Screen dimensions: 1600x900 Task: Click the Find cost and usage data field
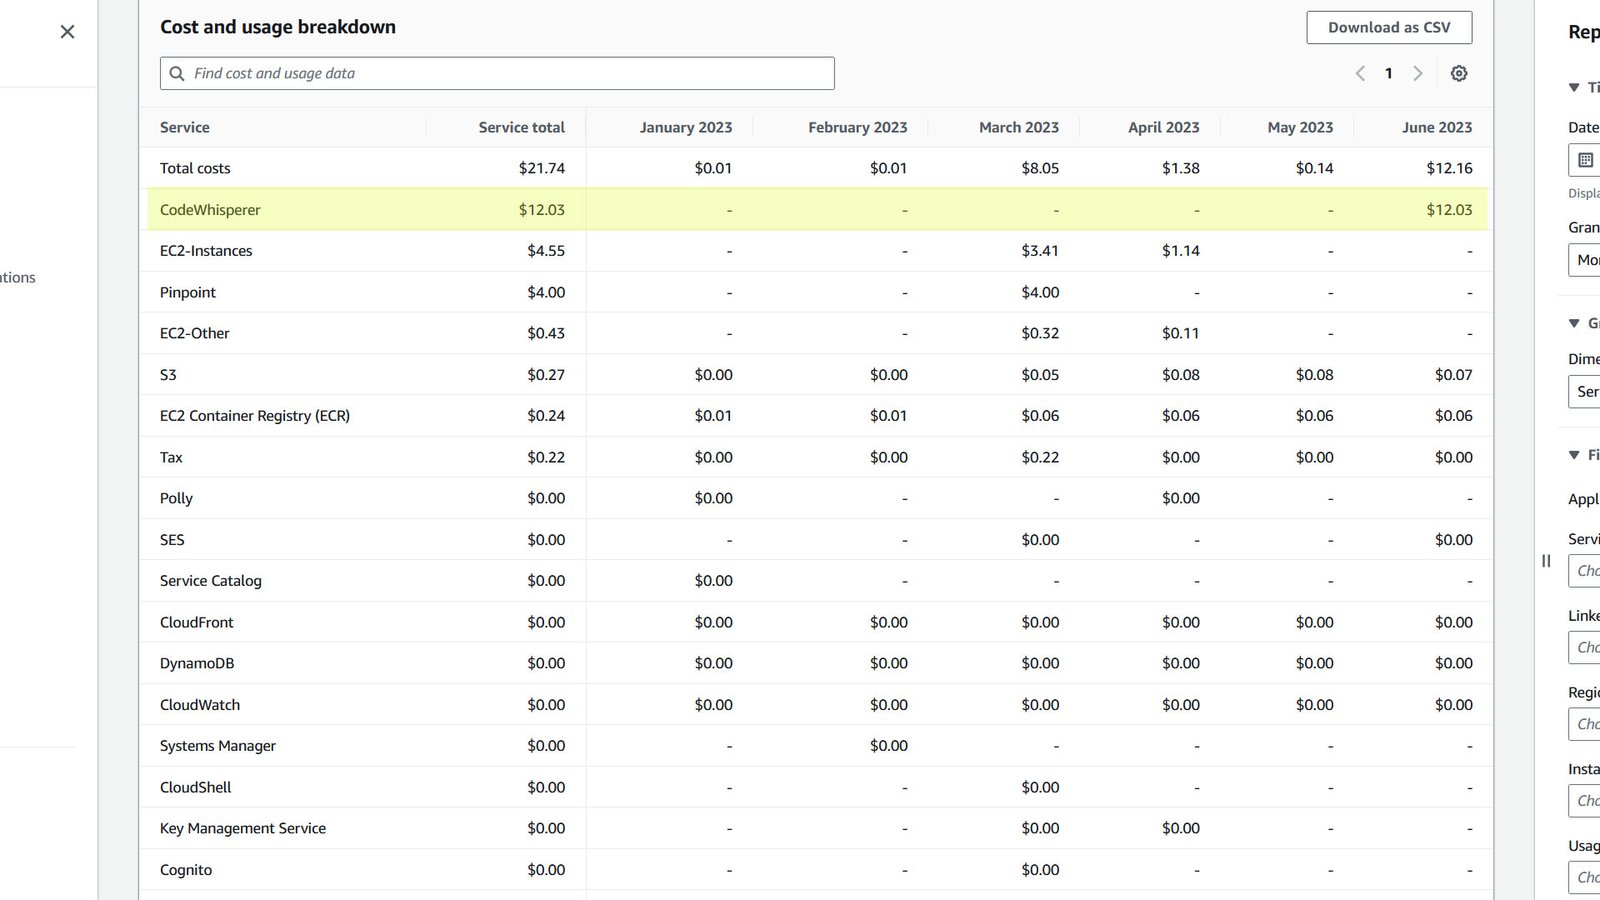[497, 73]
